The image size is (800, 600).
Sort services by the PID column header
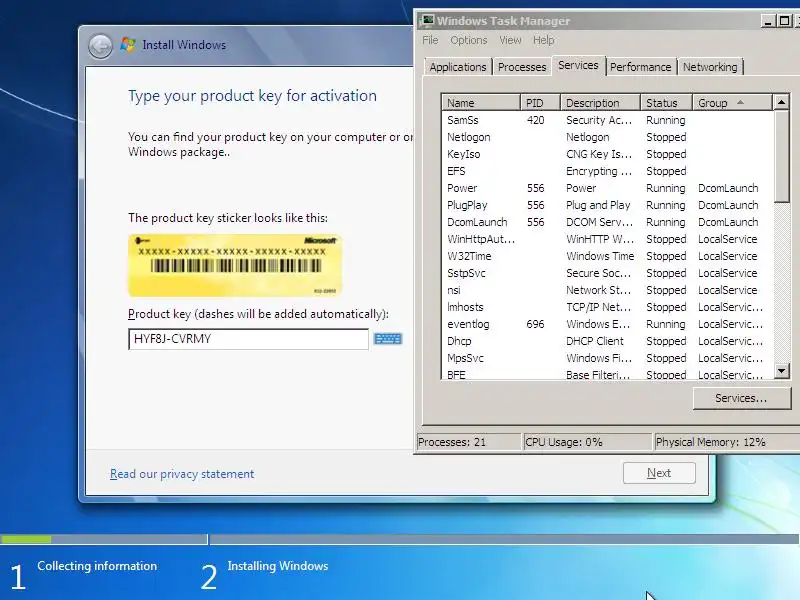click(x=540, y=103)
